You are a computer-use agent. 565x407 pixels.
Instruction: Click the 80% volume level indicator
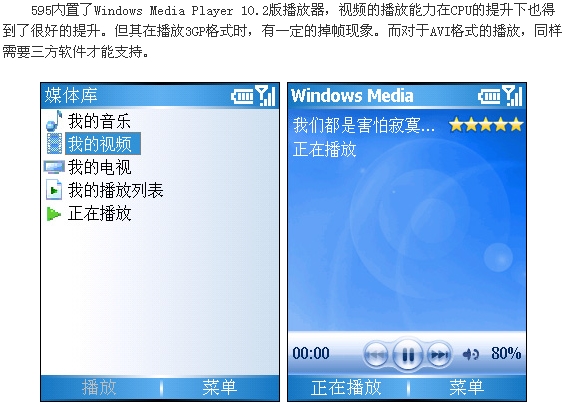506,353
